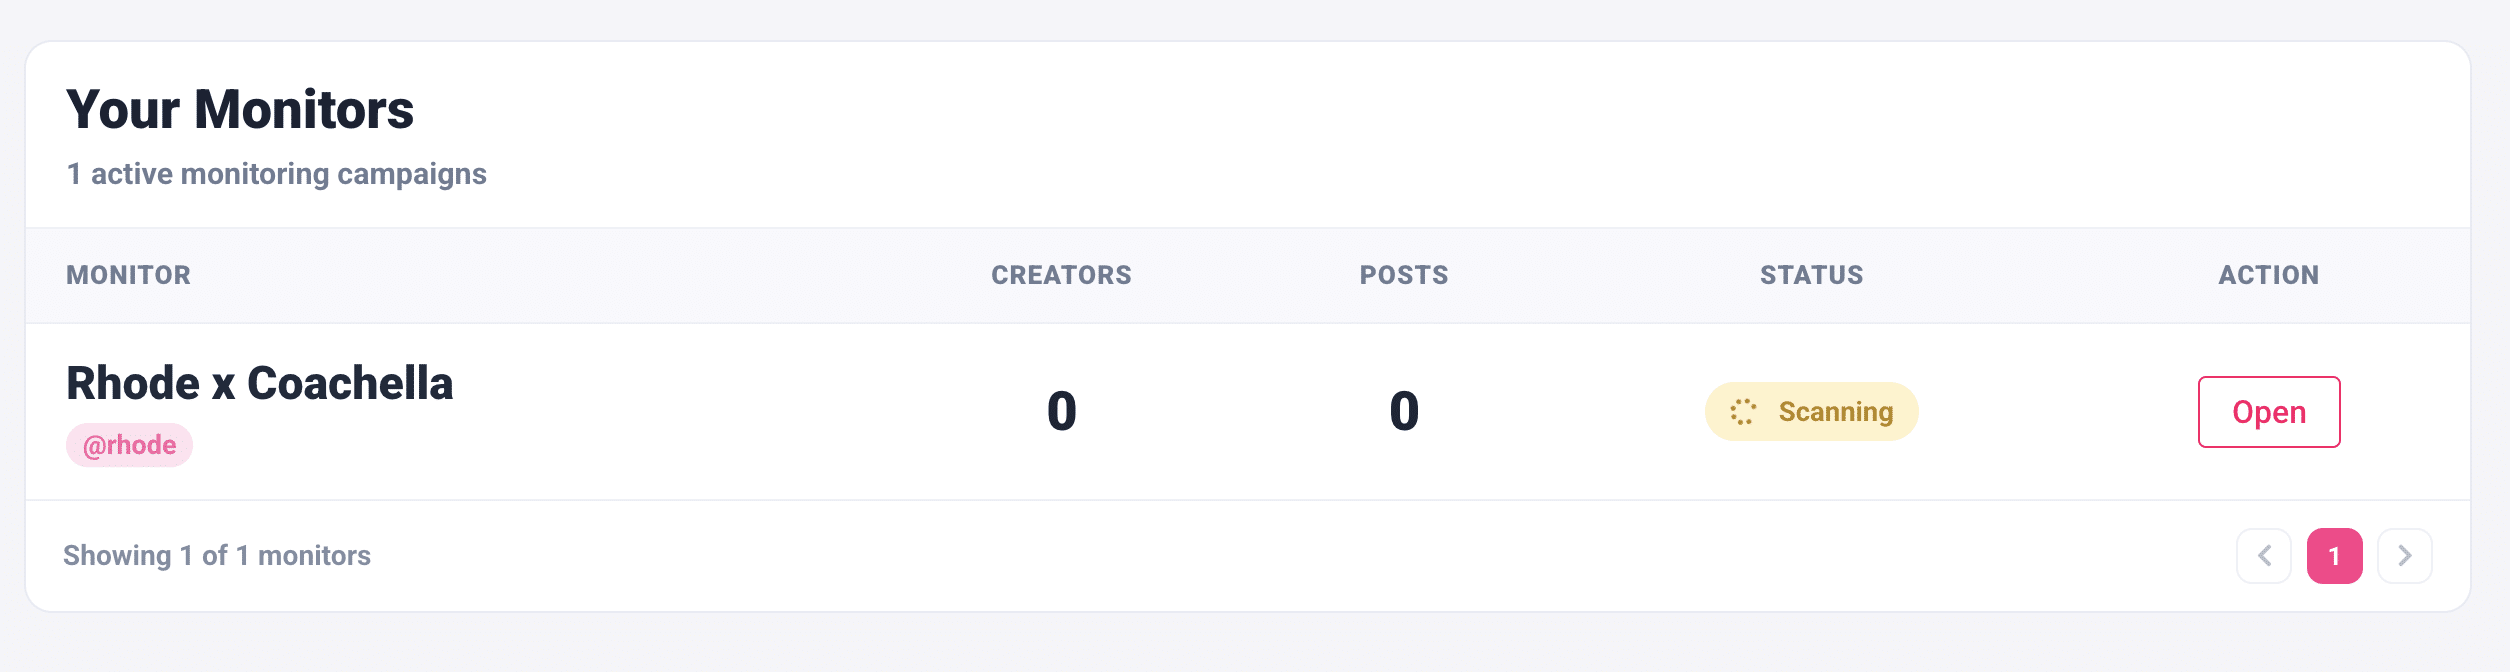
Task: Click the CREATORS column header
Action: [x=1061, y=275]
